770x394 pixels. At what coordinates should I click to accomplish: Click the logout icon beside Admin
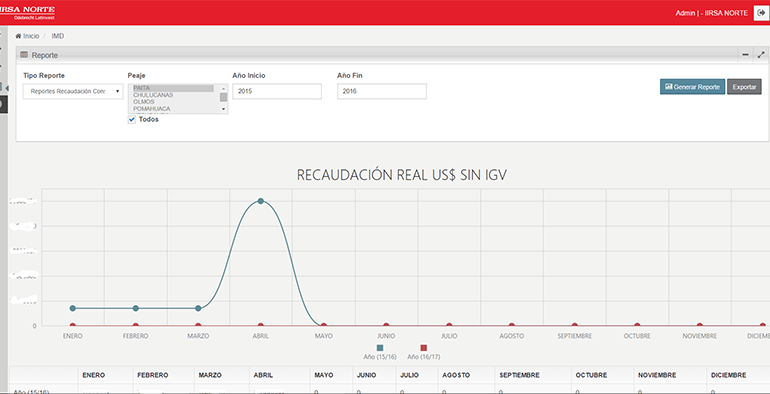coord(761,13)
